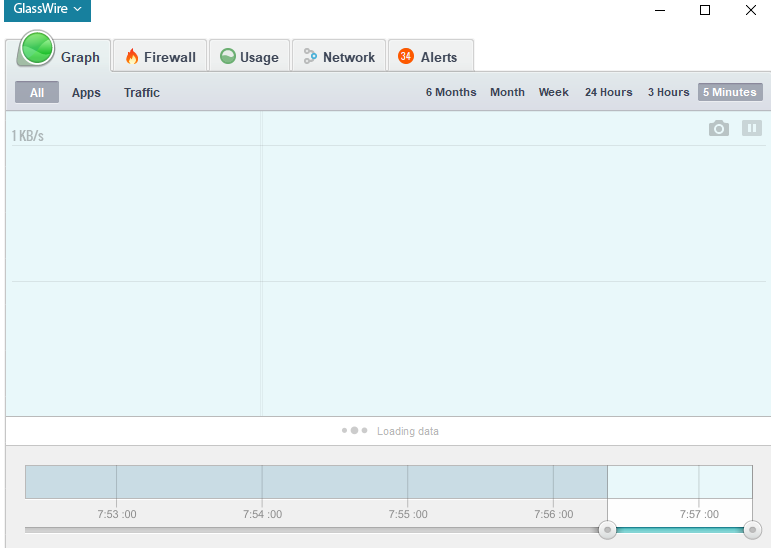
Task: Click the Network nodes icon
Action: click(310, 57)
